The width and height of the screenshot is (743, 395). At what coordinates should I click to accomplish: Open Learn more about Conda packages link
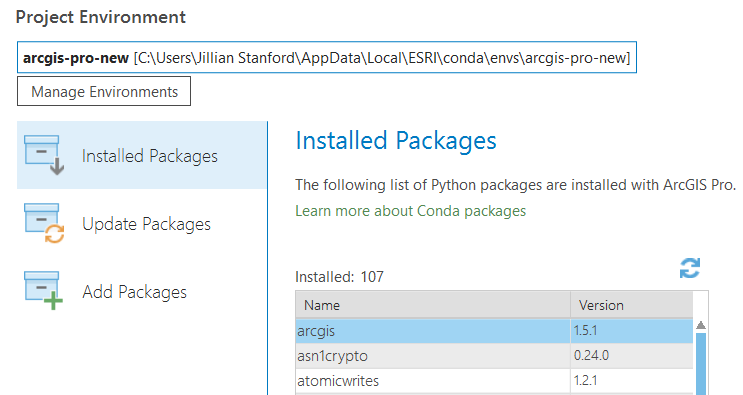pos(410,211)
